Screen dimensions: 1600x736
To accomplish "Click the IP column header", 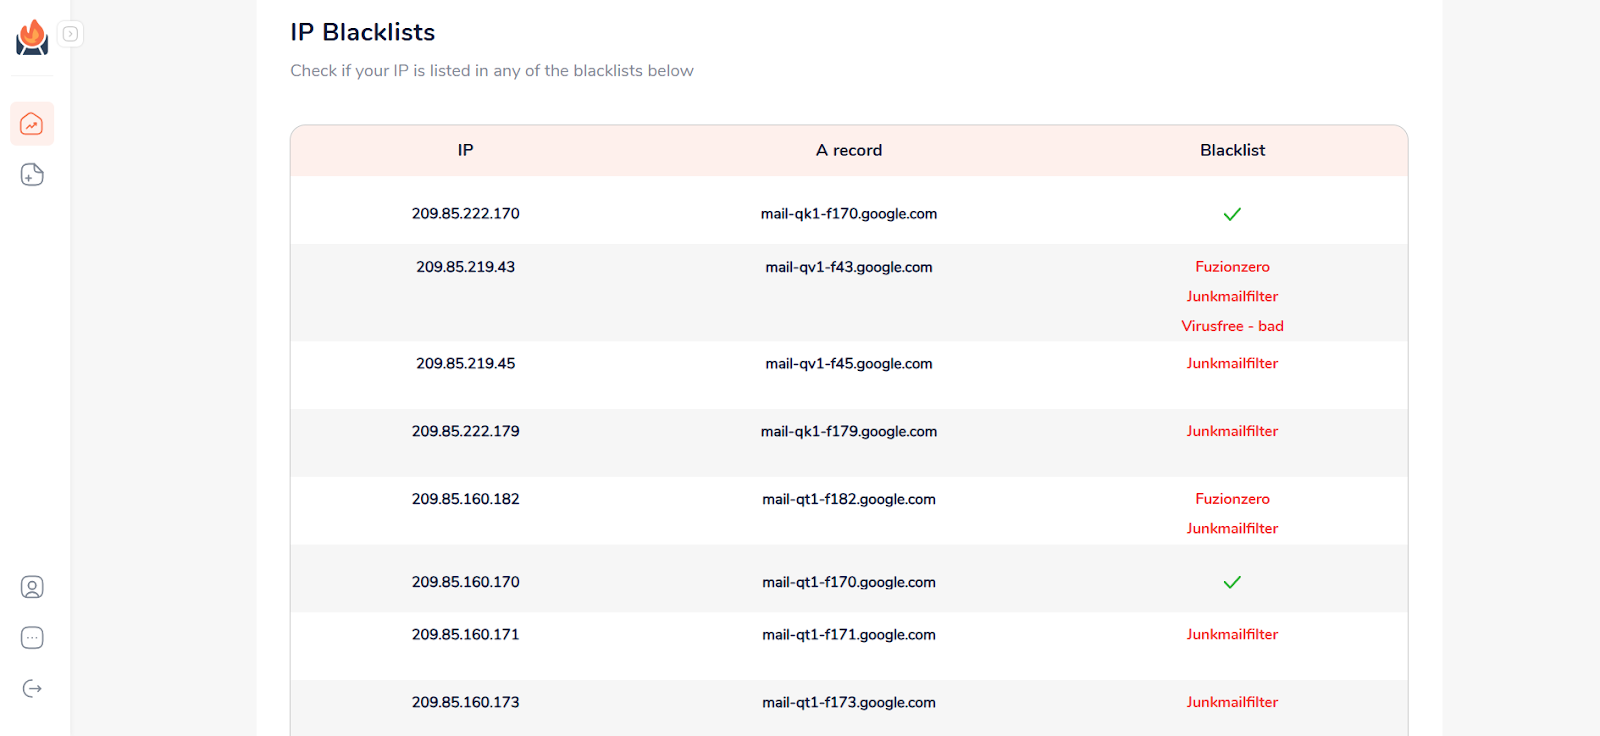I will (x=465, y=150).
